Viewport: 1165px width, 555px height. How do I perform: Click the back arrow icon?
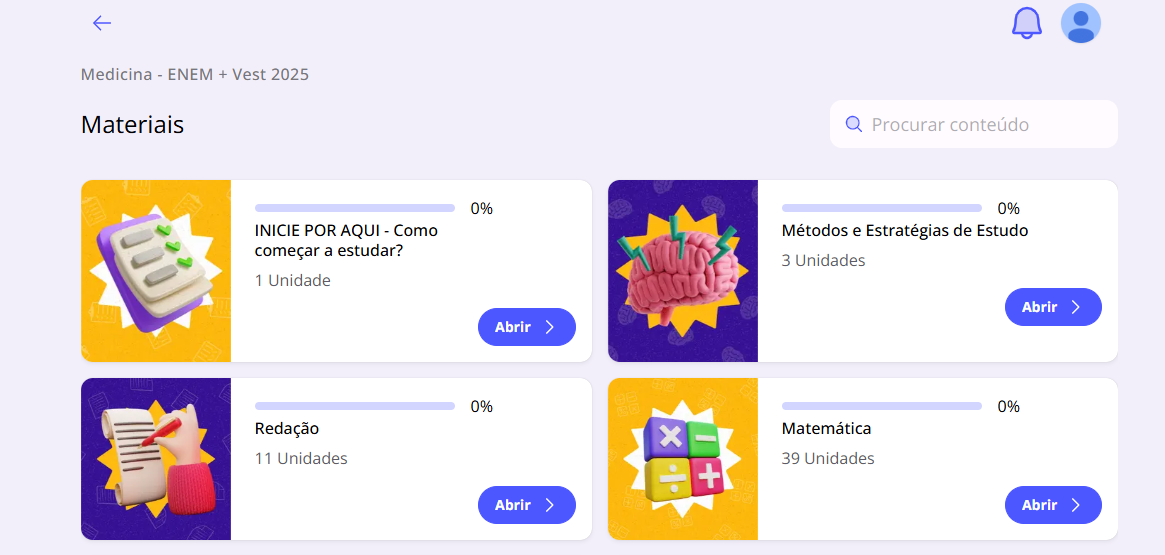pyautogui.click(x=102, y=23)
